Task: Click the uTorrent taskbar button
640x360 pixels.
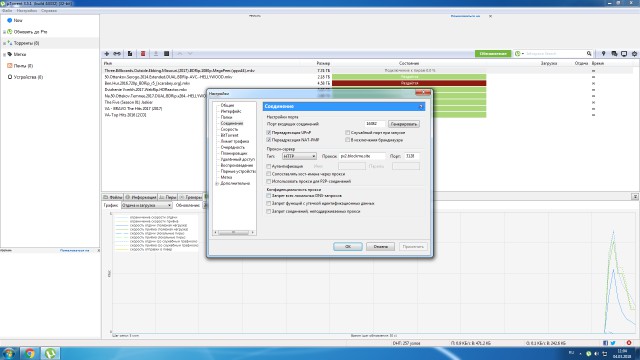Action: (x=50, y=353)
